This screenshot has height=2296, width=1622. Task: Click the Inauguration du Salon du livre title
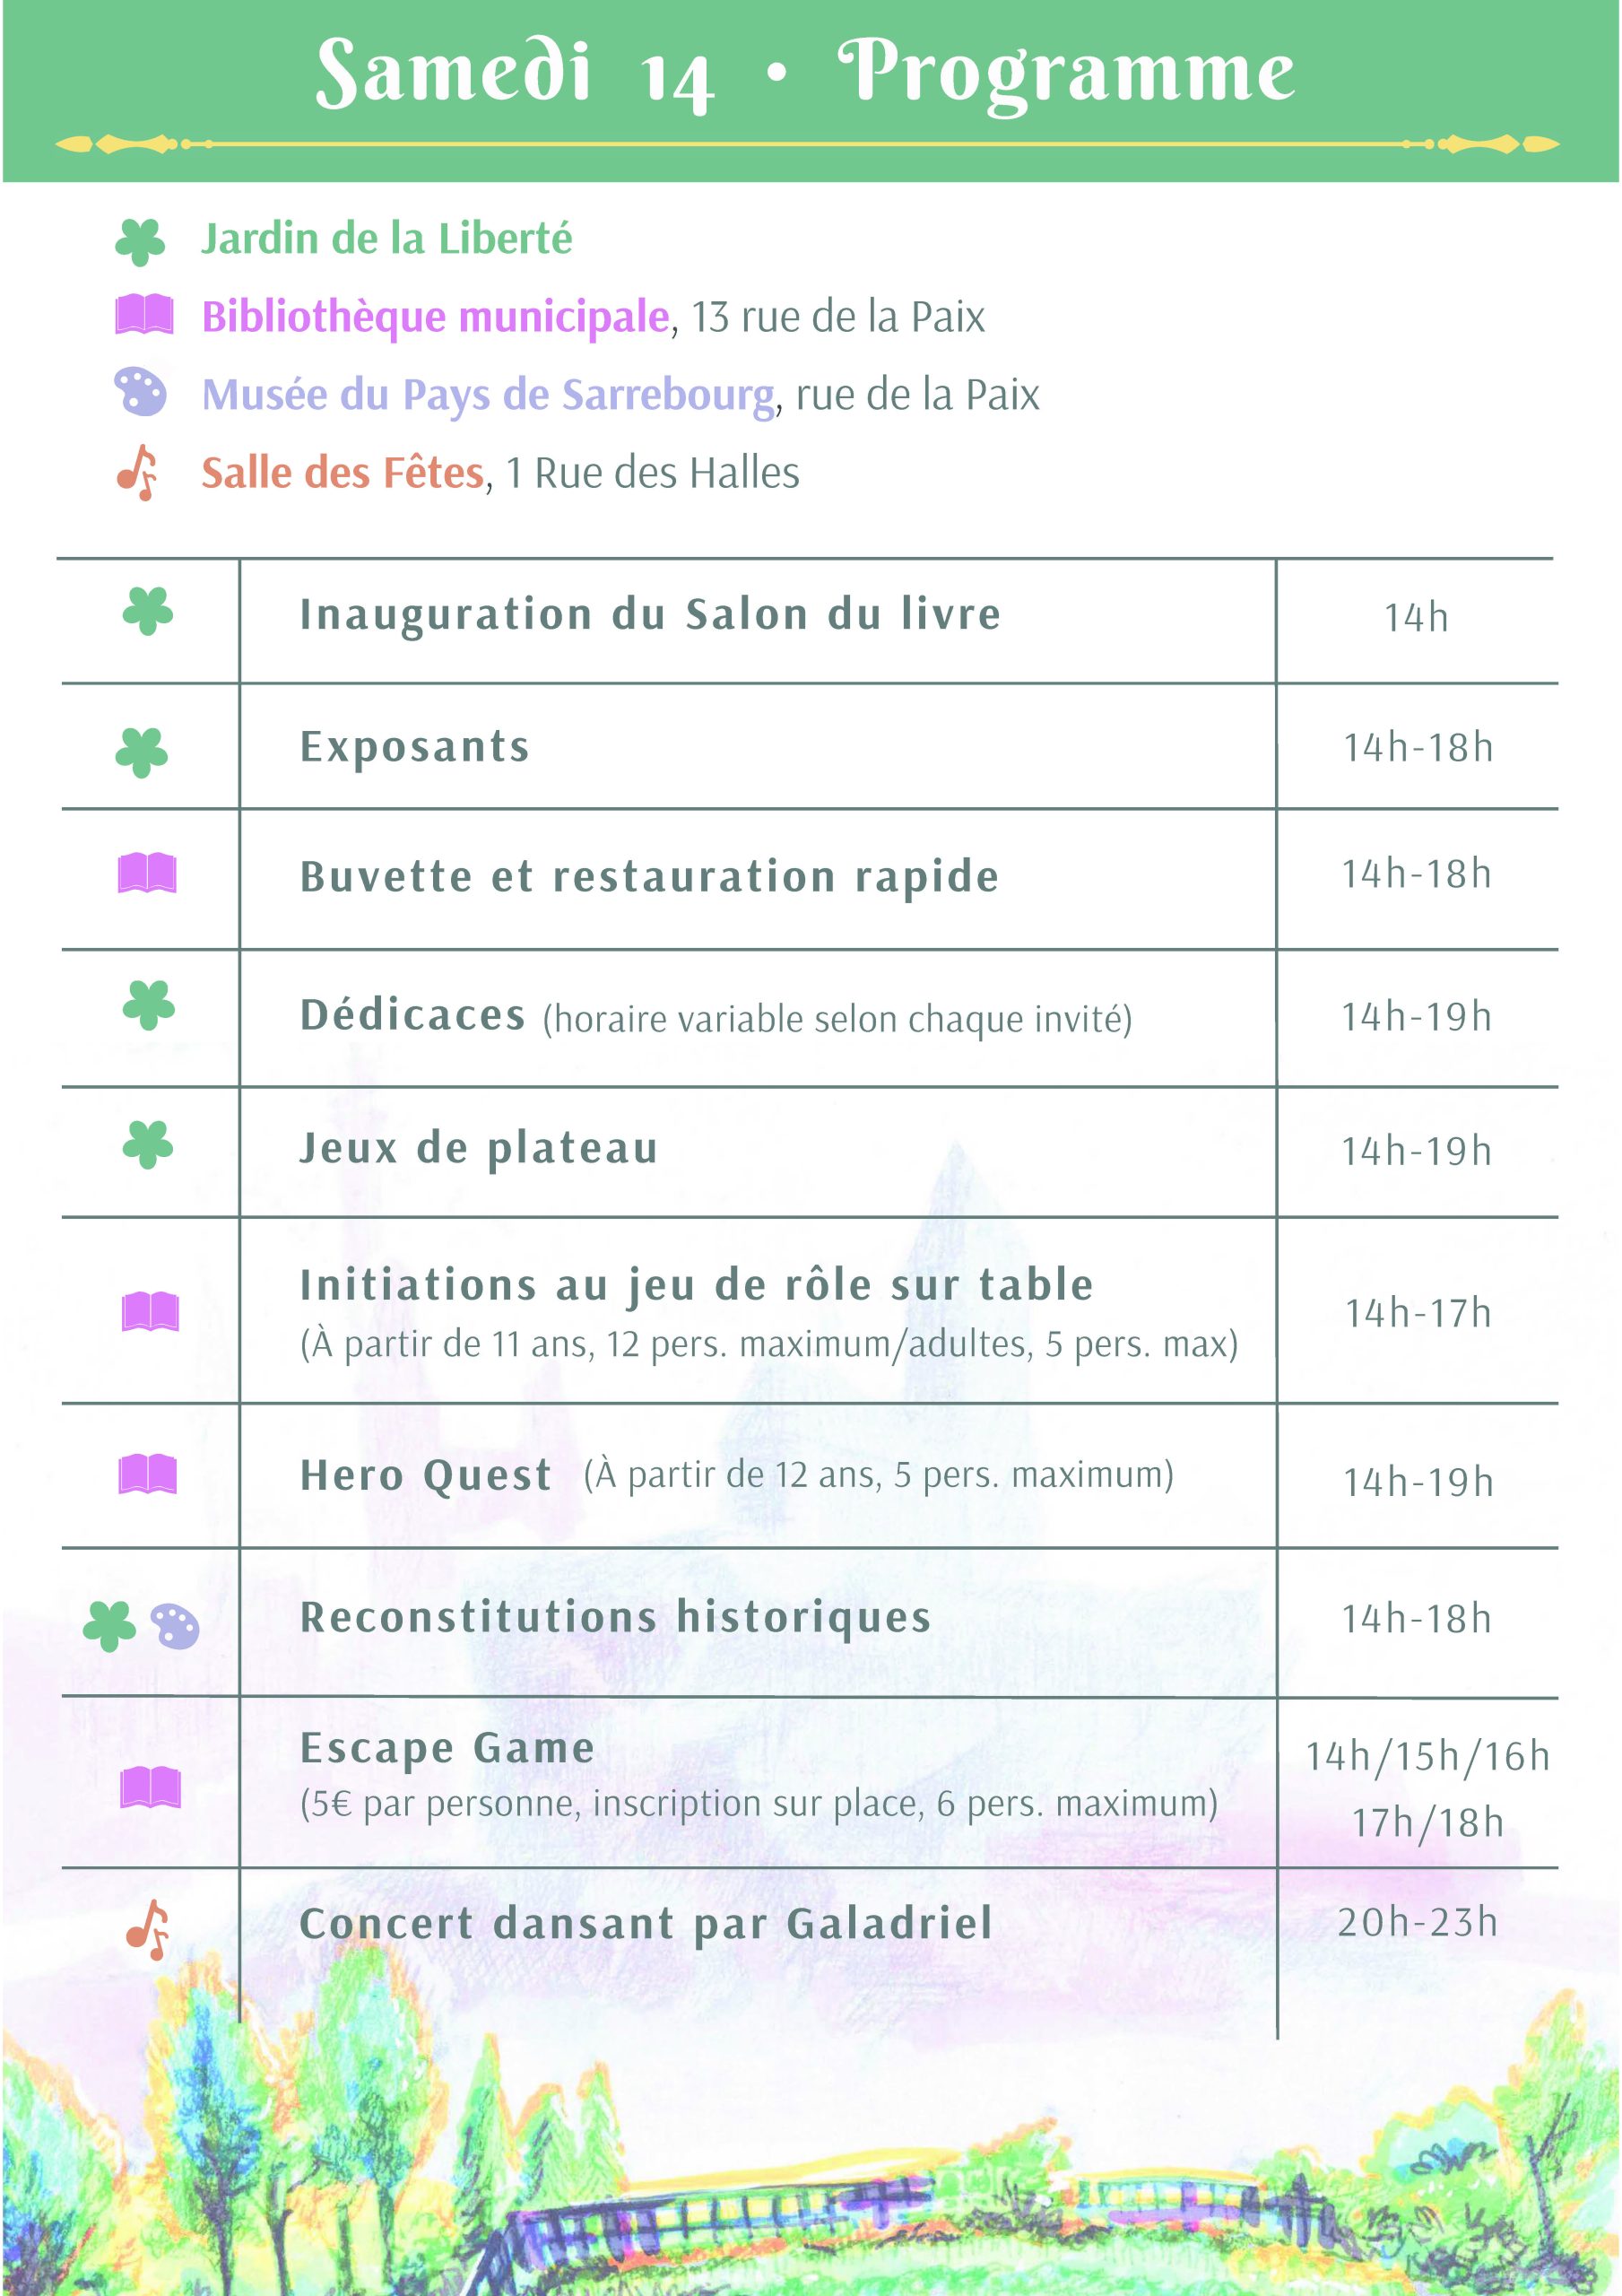click(650, 614)
